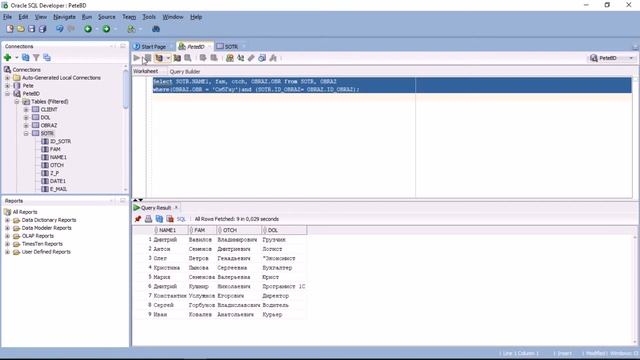Close the Query Result tab
640x360 pixels.
point(176,207)
